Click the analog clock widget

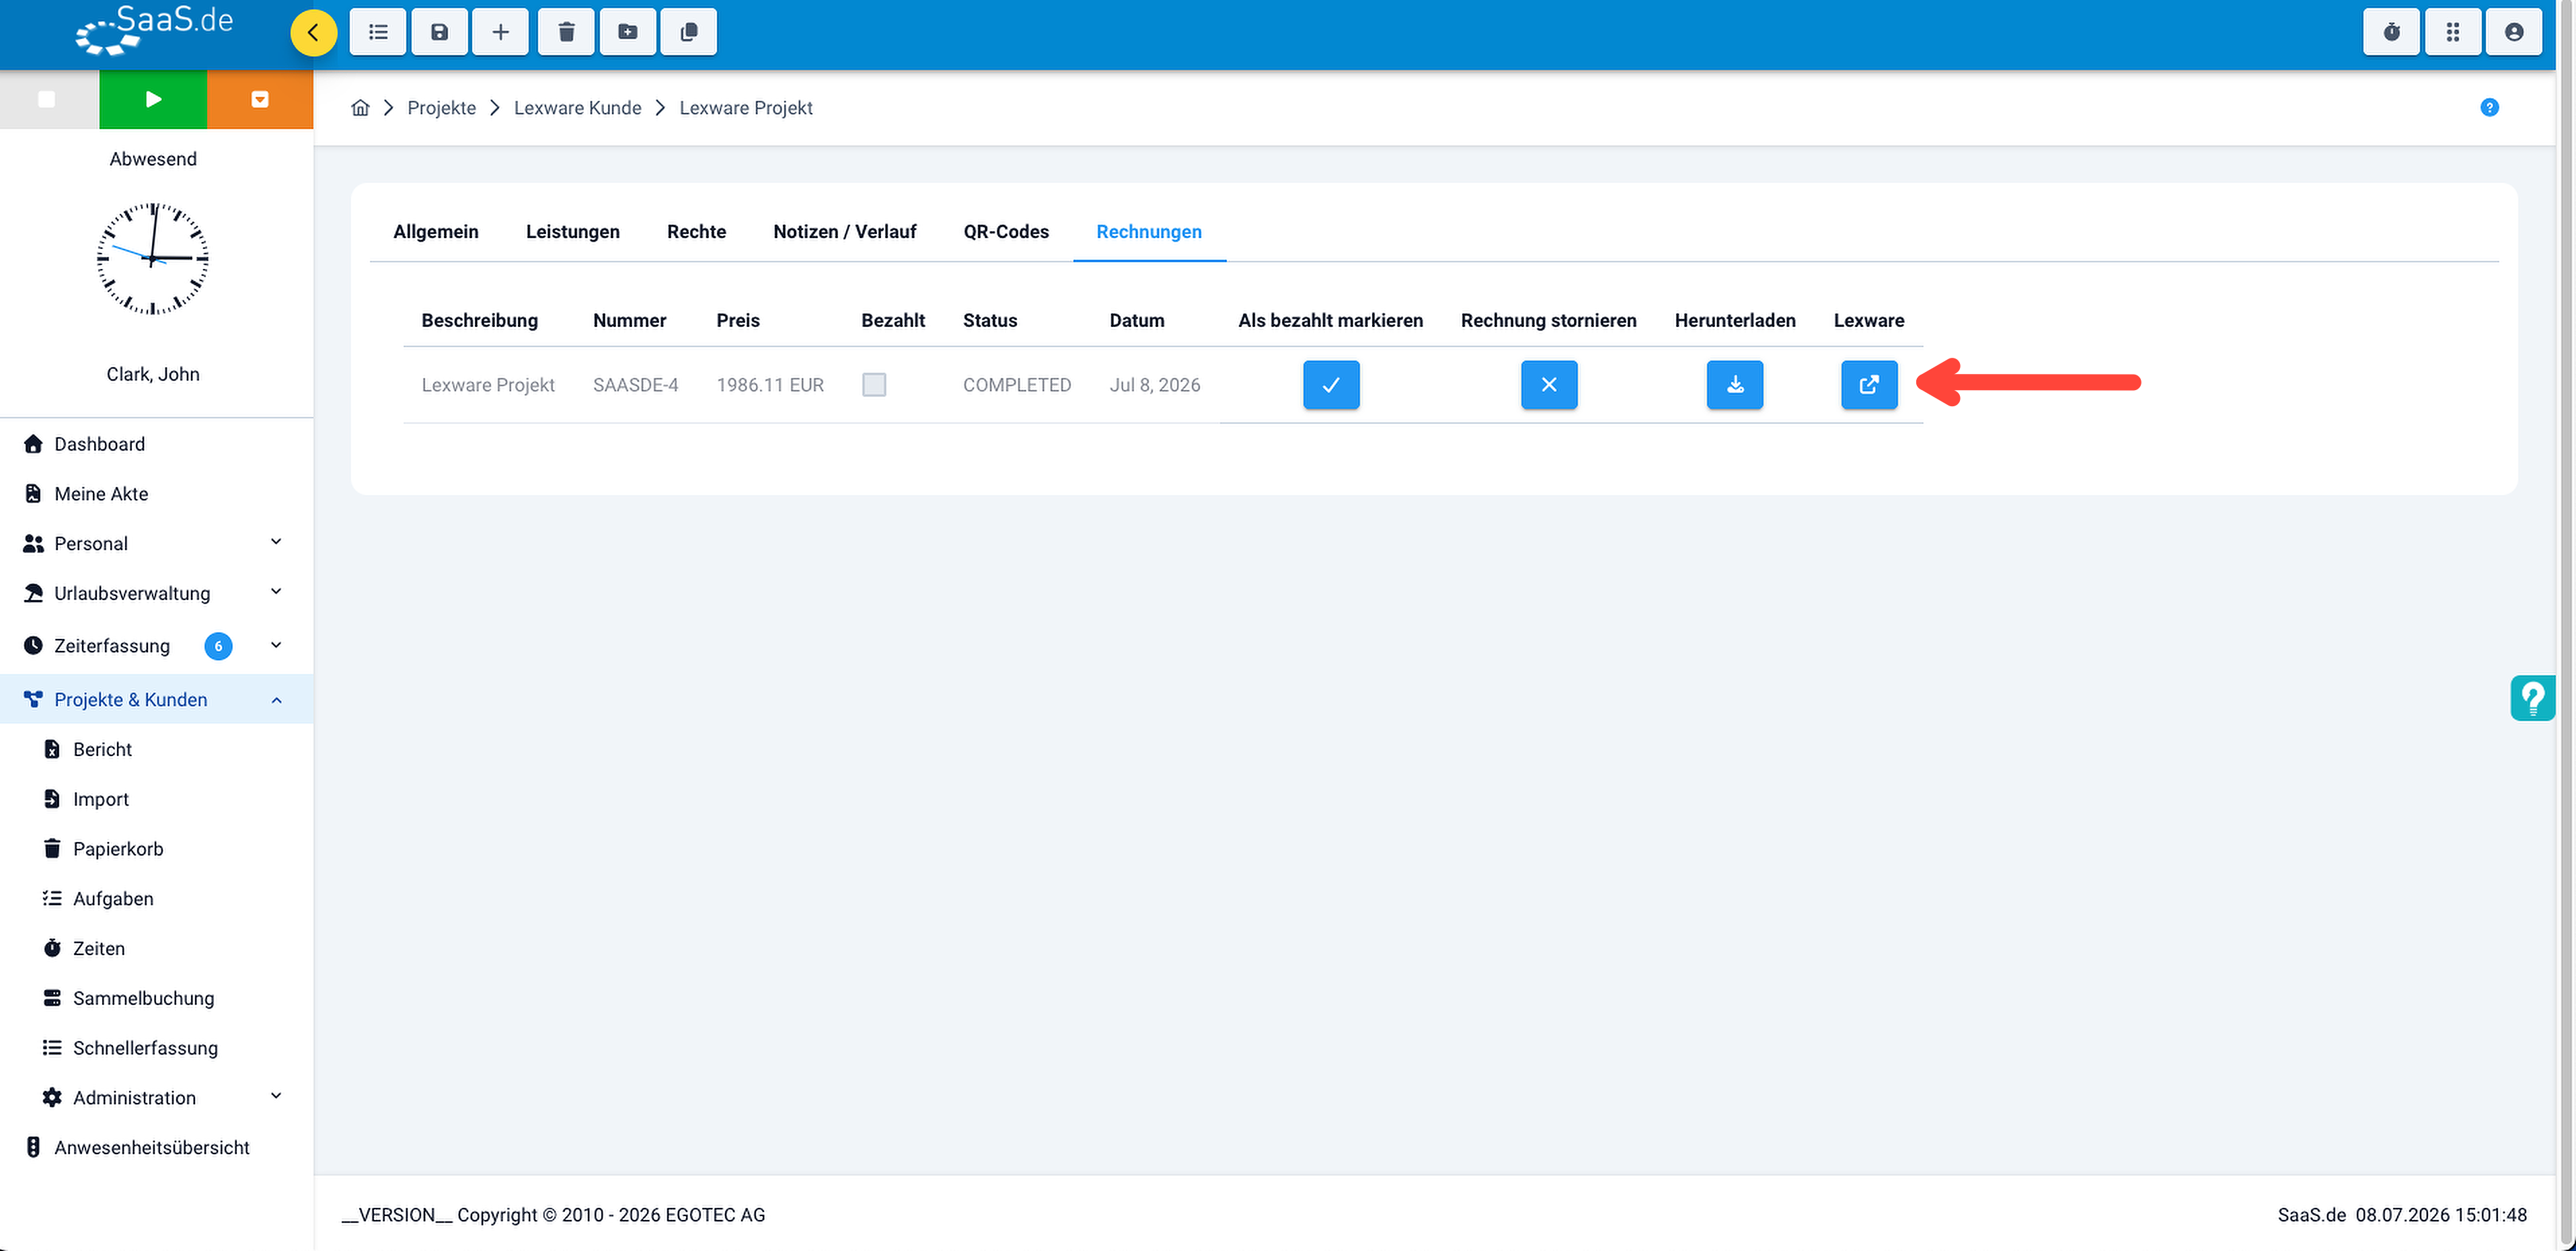coord(153,259)
